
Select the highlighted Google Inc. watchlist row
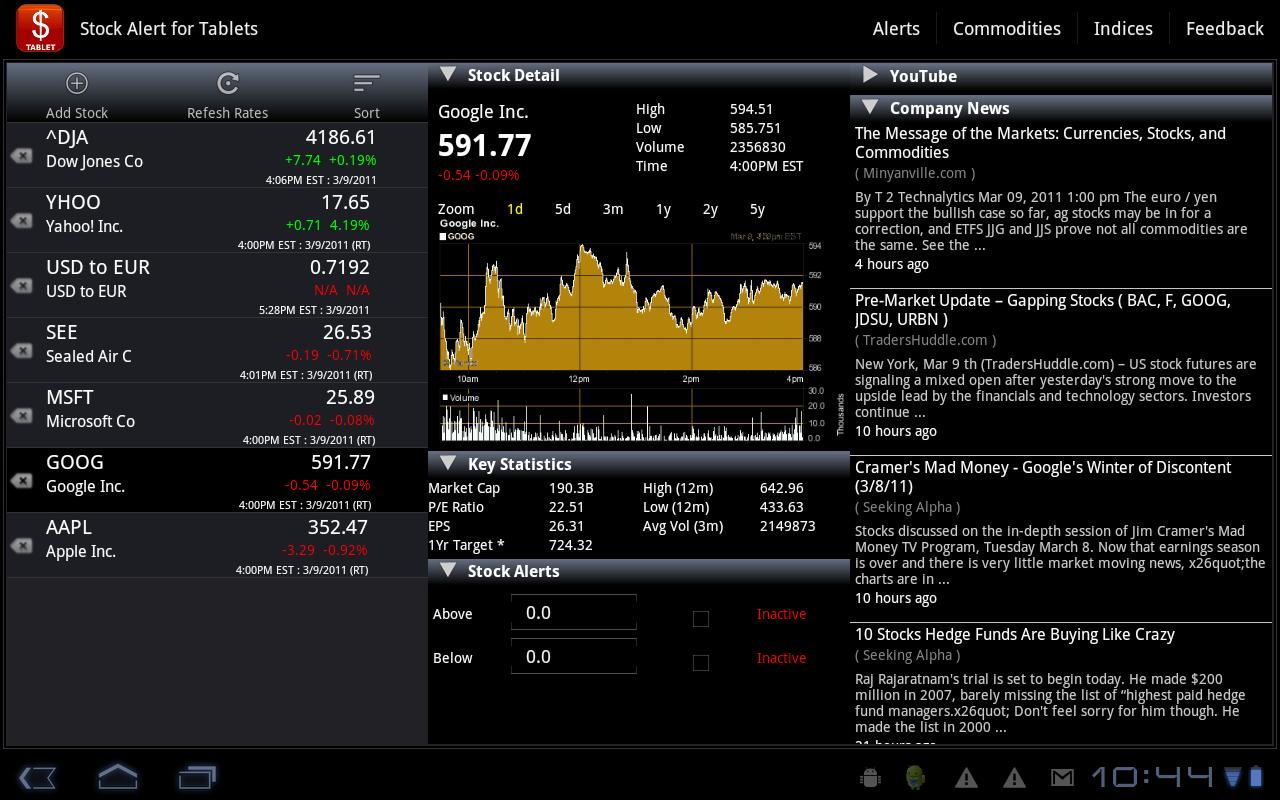click(217, 480)
